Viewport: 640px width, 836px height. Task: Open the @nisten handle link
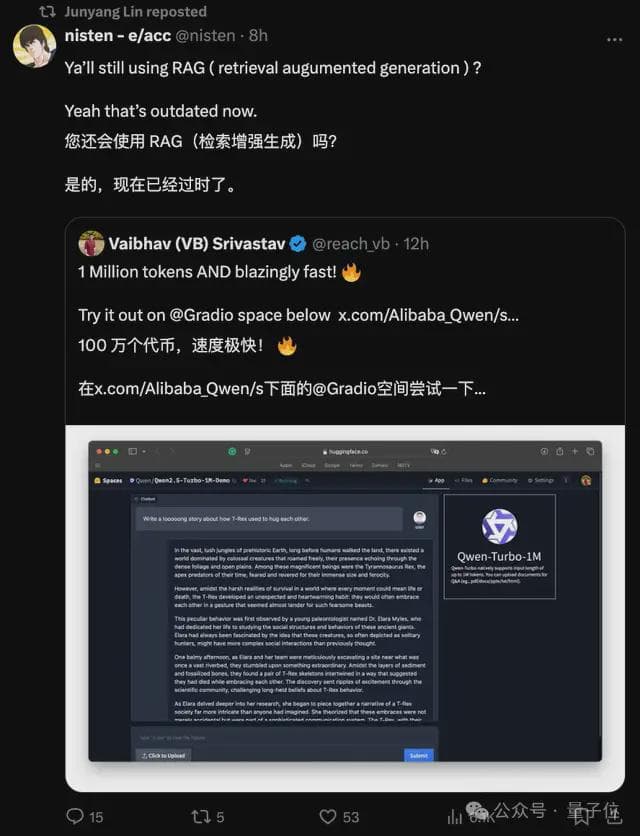coord(205,36)
